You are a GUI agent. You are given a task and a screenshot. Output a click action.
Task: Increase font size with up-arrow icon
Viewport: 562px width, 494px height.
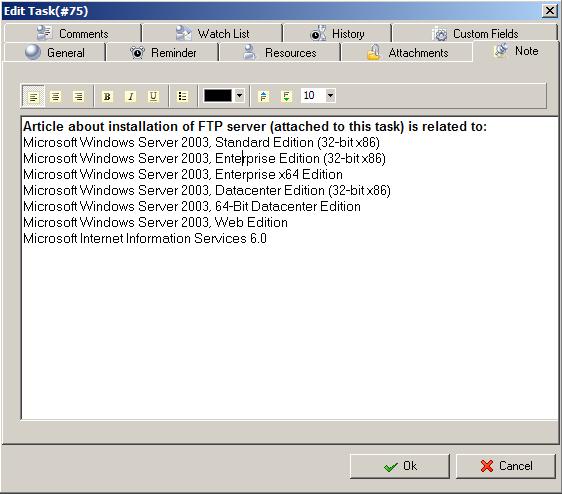(x=263, y=96)
